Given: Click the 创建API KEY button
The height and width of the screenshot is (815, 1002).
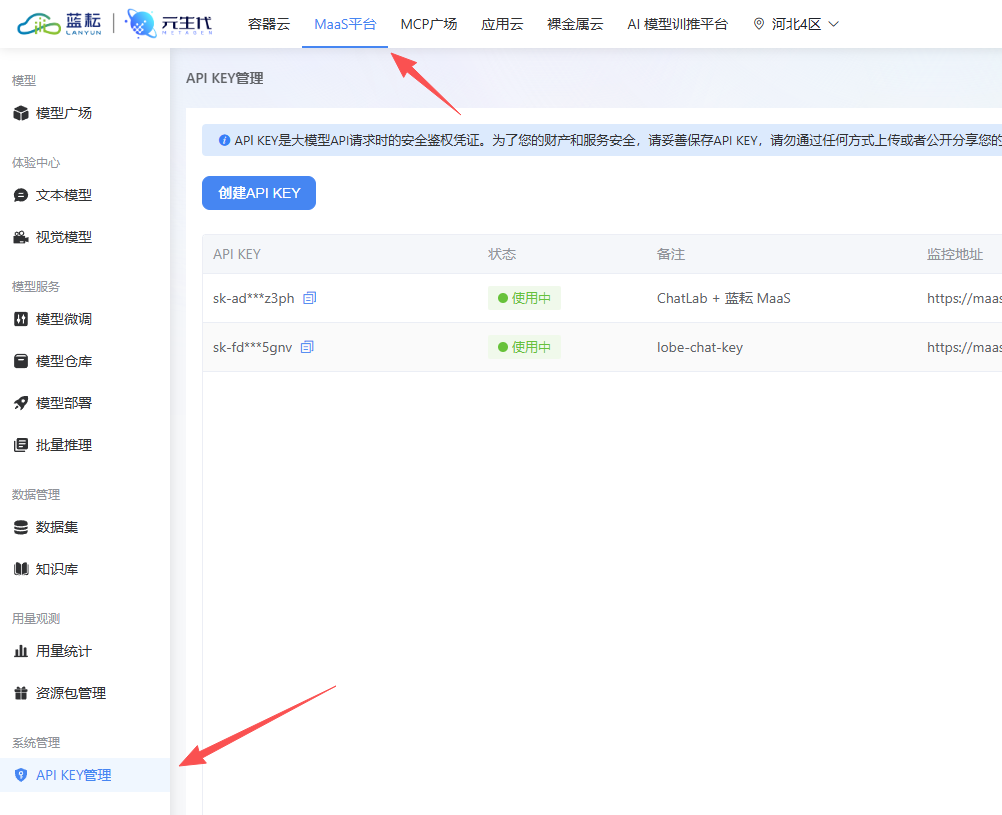Looking at the screenshot, I should point(258,193).
